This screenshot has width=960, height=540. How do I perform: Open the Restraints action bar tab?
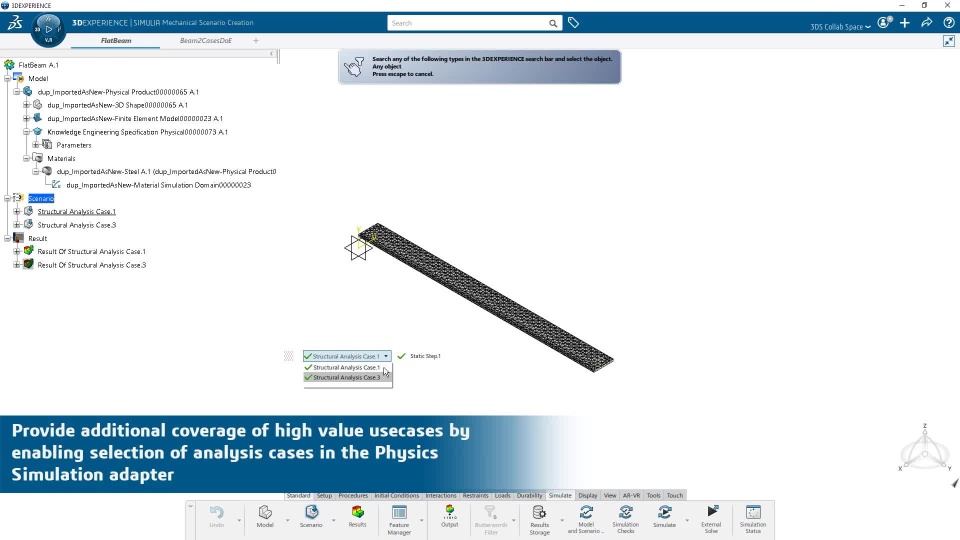(x=476, y=495)
